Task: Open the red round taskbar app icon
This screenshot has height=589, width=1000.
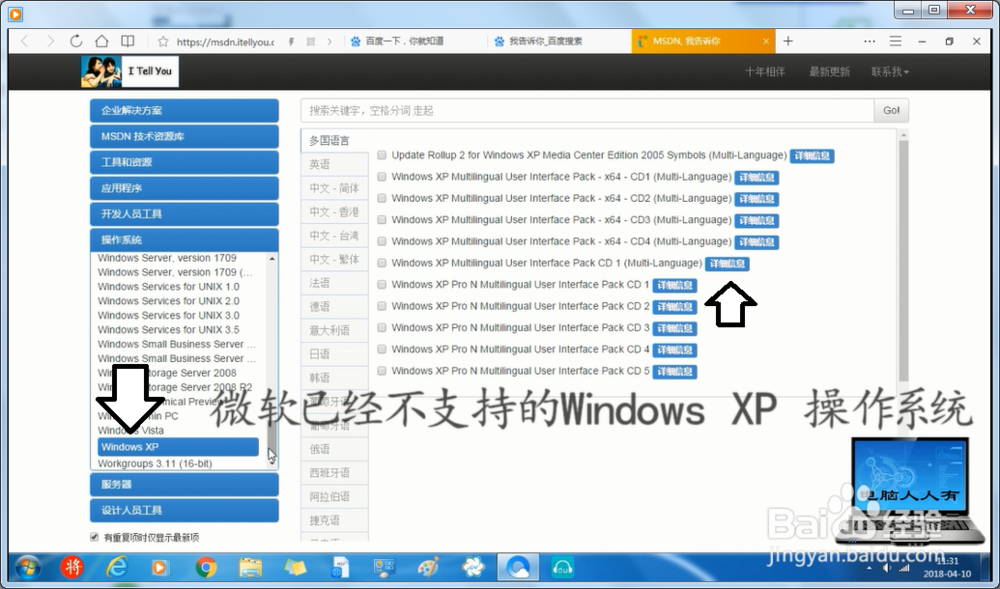Action: 72,567
